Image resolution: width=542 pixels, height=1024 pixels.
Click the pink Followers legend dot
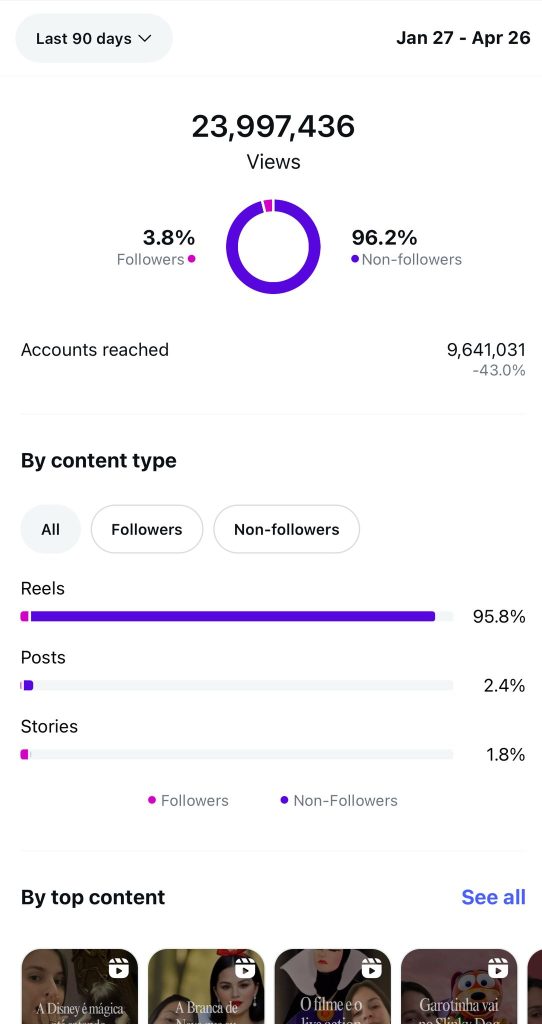pos(151,800)
